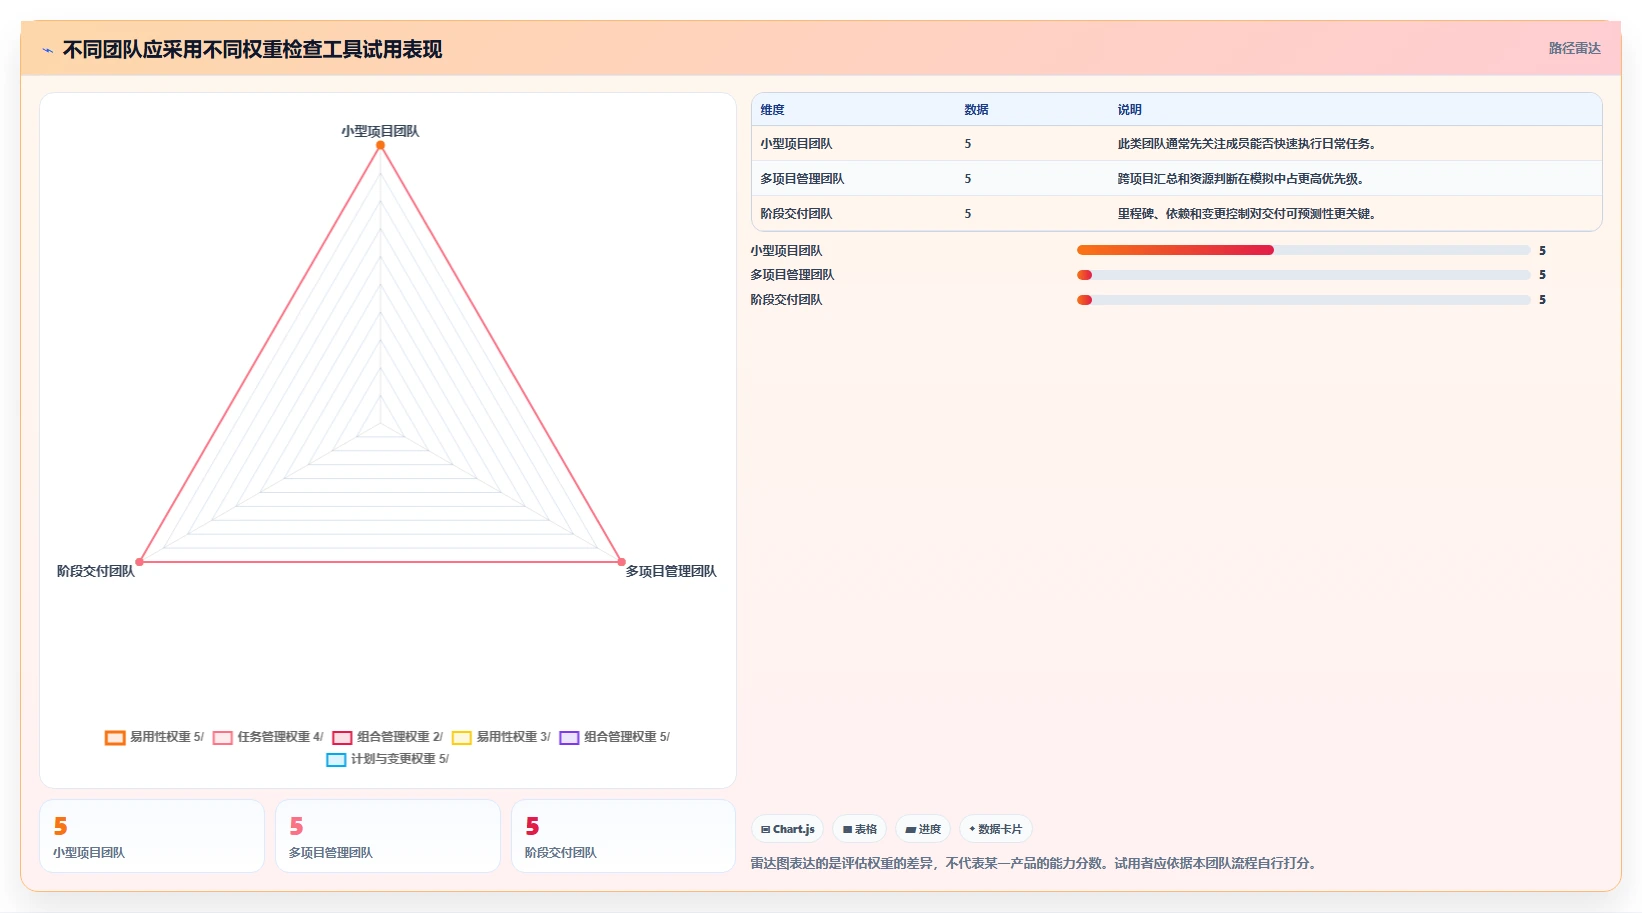The width and height of the screenshot is (1642, 913).
Task: Toggle the 计划与变更权重 5/ legend item
Action: 388,759
